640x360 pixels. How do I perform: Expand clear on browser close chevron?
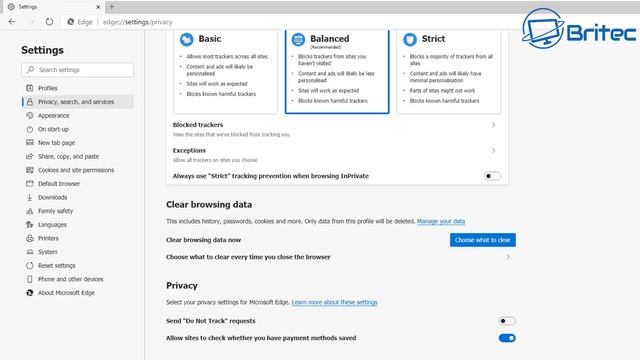[508, 257]
